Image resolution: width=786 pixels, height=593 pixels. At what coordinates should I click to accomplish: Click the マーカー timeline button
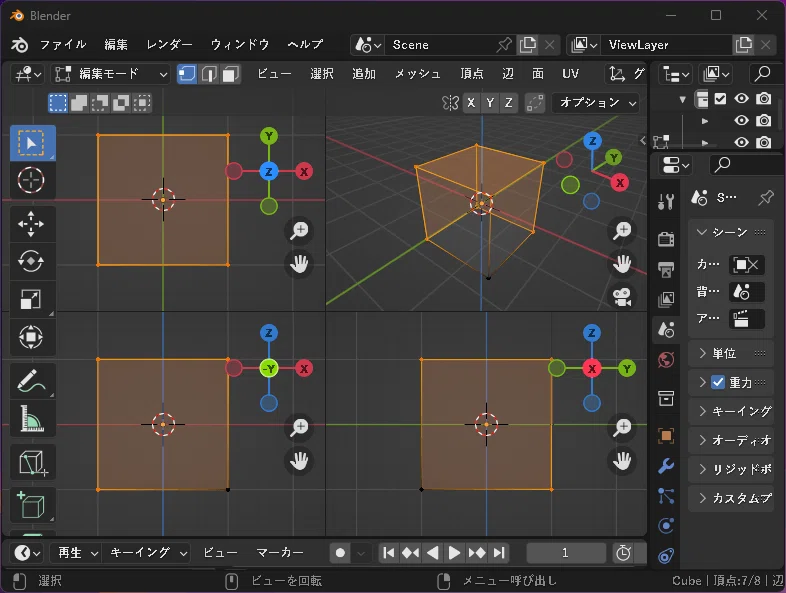click(x=280, y=552)
